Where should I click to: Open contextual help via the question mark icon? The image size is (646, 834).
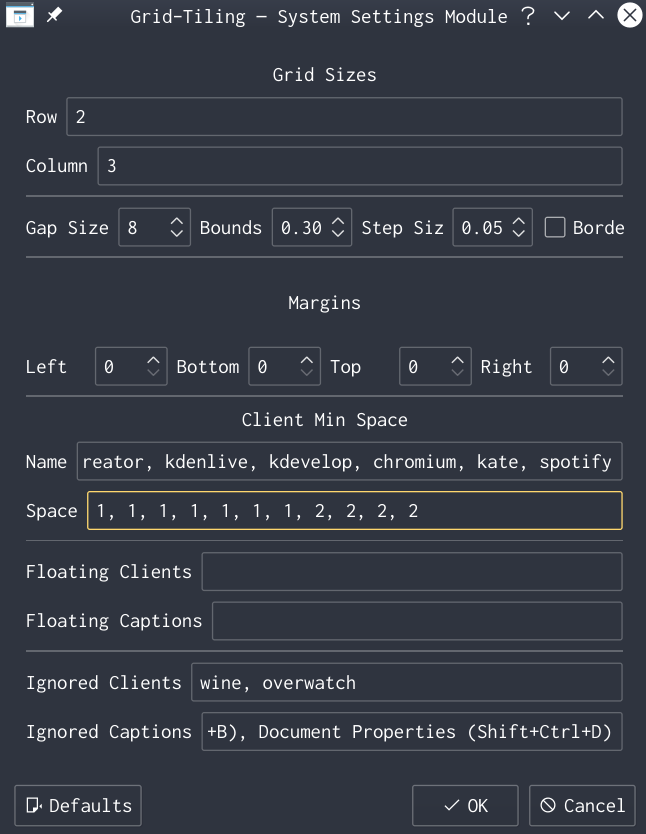click(527, 16)
